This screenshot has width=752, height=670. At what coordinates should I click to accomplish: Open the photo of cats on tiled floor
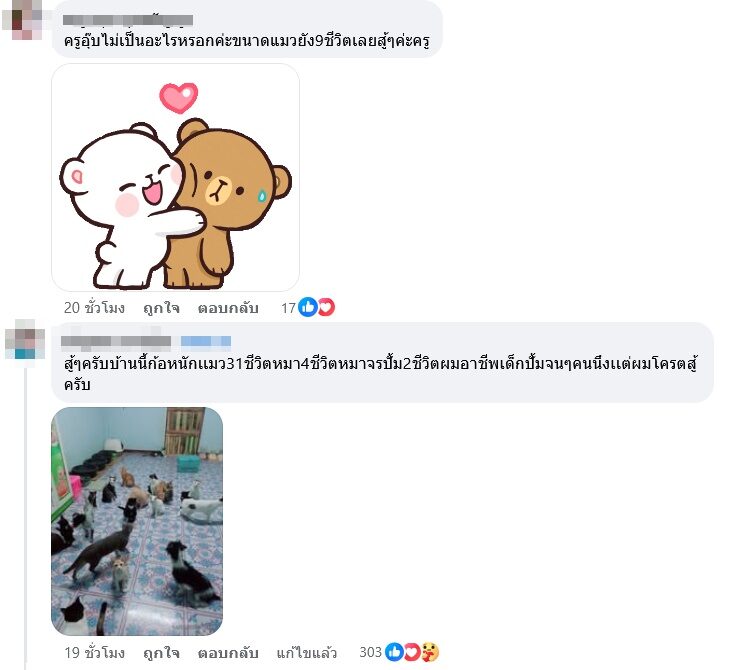(x=137, y=521)
